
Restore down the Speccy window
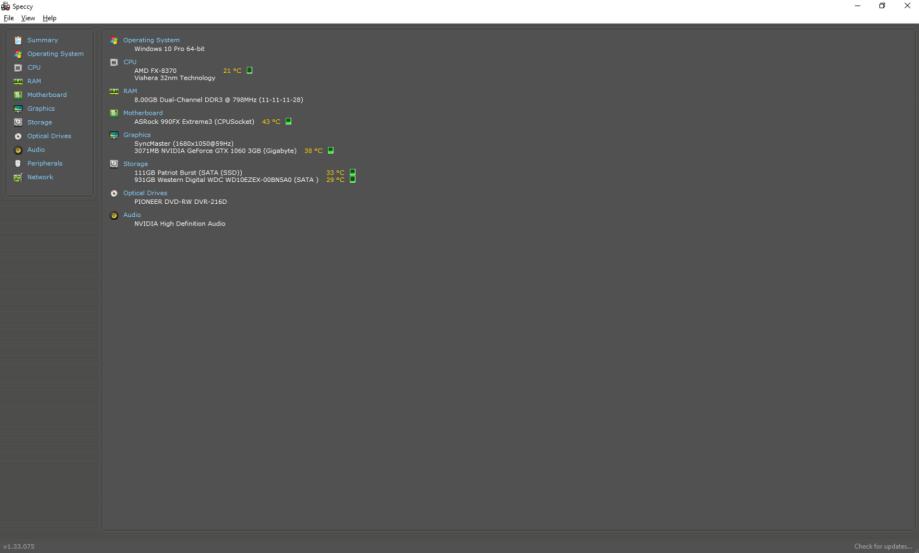[882, 6]
